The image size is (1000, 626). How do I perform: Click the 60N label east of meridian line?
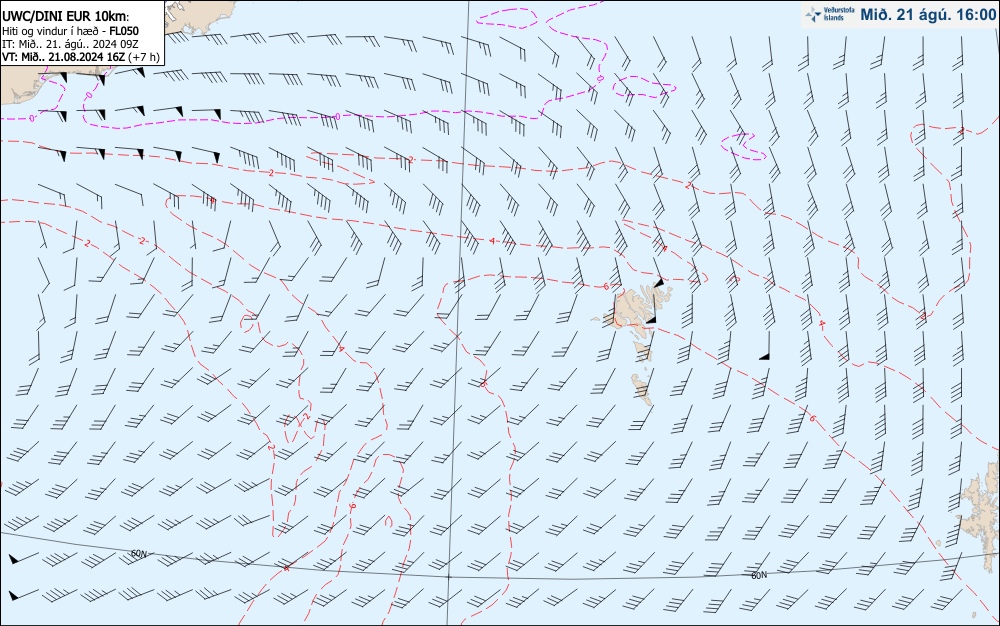759,575
